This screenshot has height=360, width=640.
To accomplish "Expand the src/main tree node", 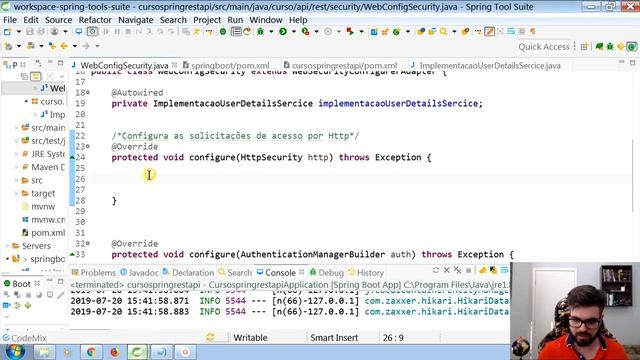I will click(x=16, y=128).
